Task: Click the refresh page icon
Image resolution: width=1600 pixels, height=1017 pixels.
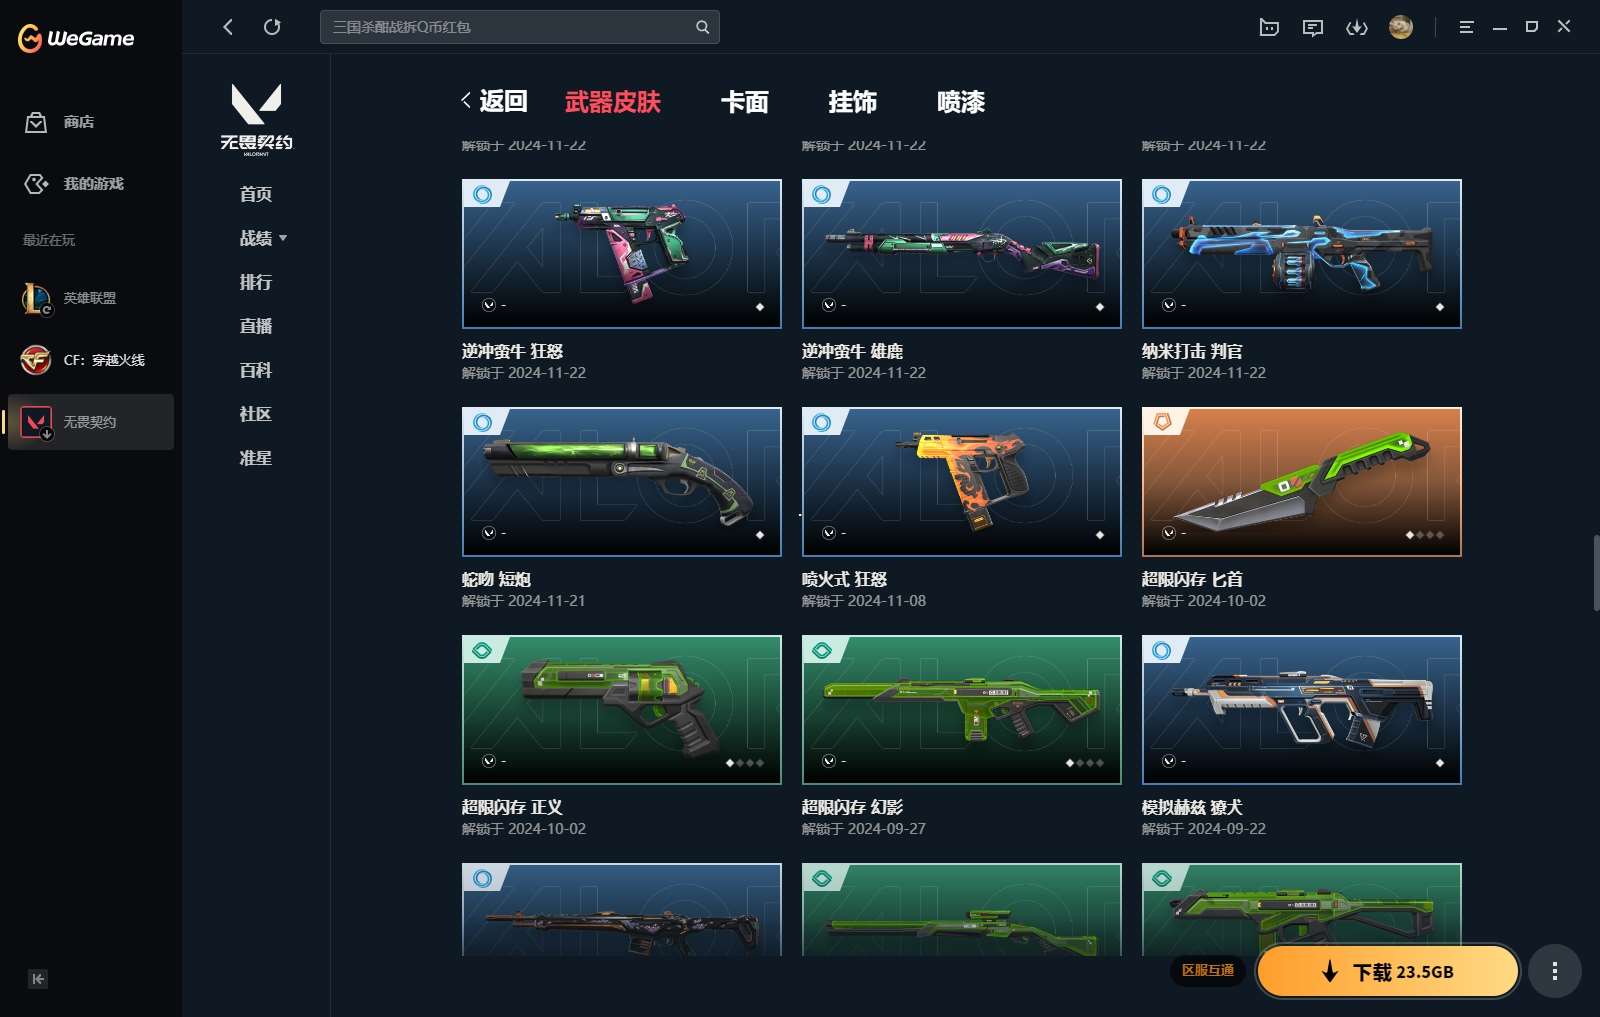Action: [272, 27]
